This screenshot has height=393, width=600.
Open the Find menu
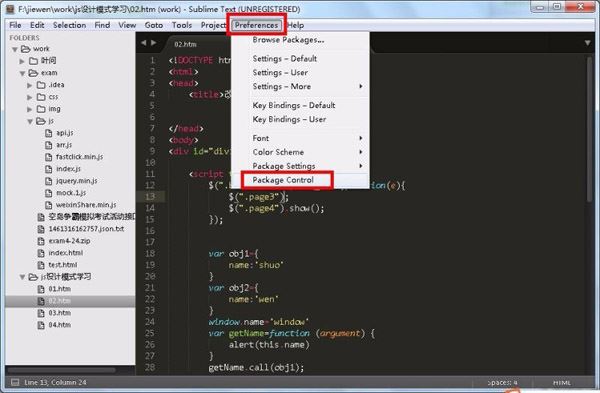coord(102,25)
